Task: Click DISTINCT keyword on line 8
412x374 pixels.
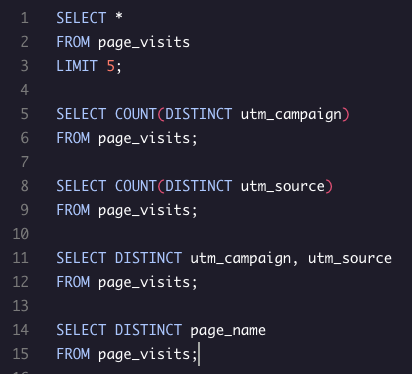Action: point(198,186)
